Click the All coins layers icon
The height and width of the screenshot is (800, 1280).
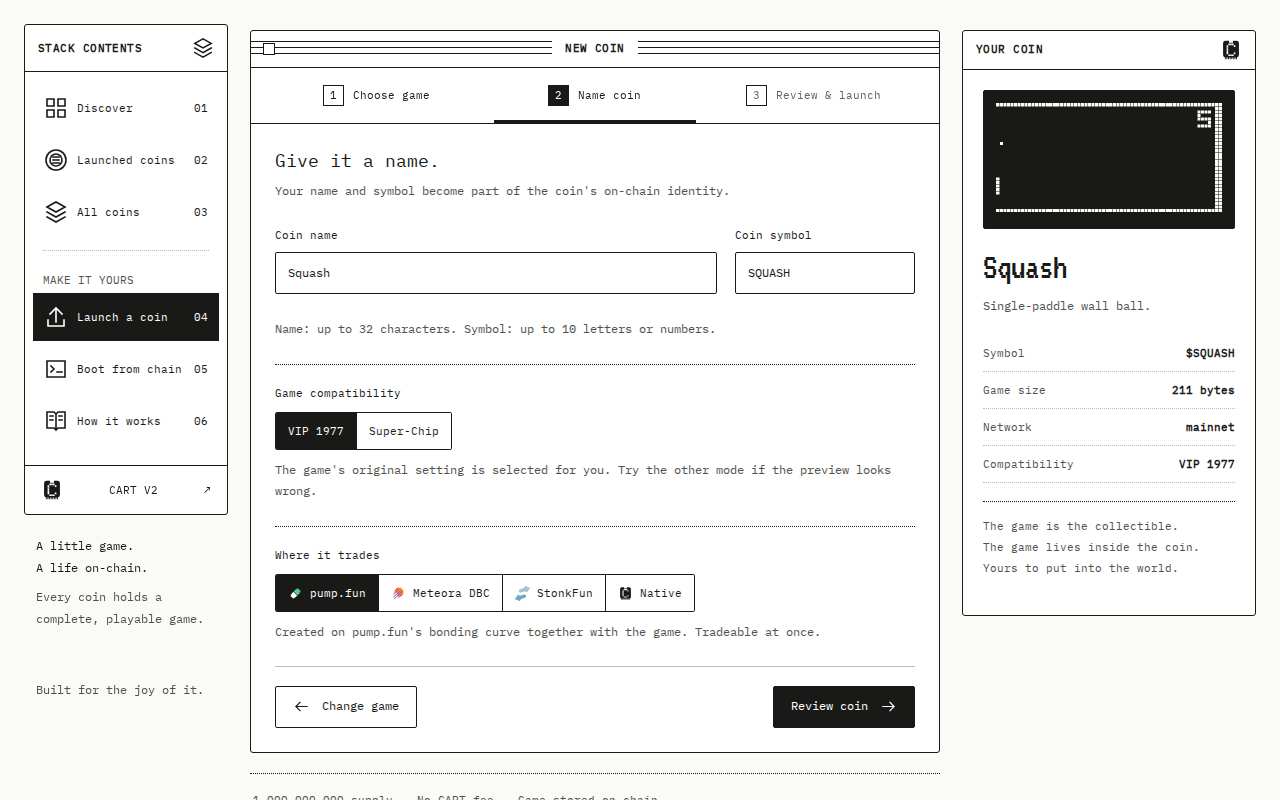coord(56,212)
